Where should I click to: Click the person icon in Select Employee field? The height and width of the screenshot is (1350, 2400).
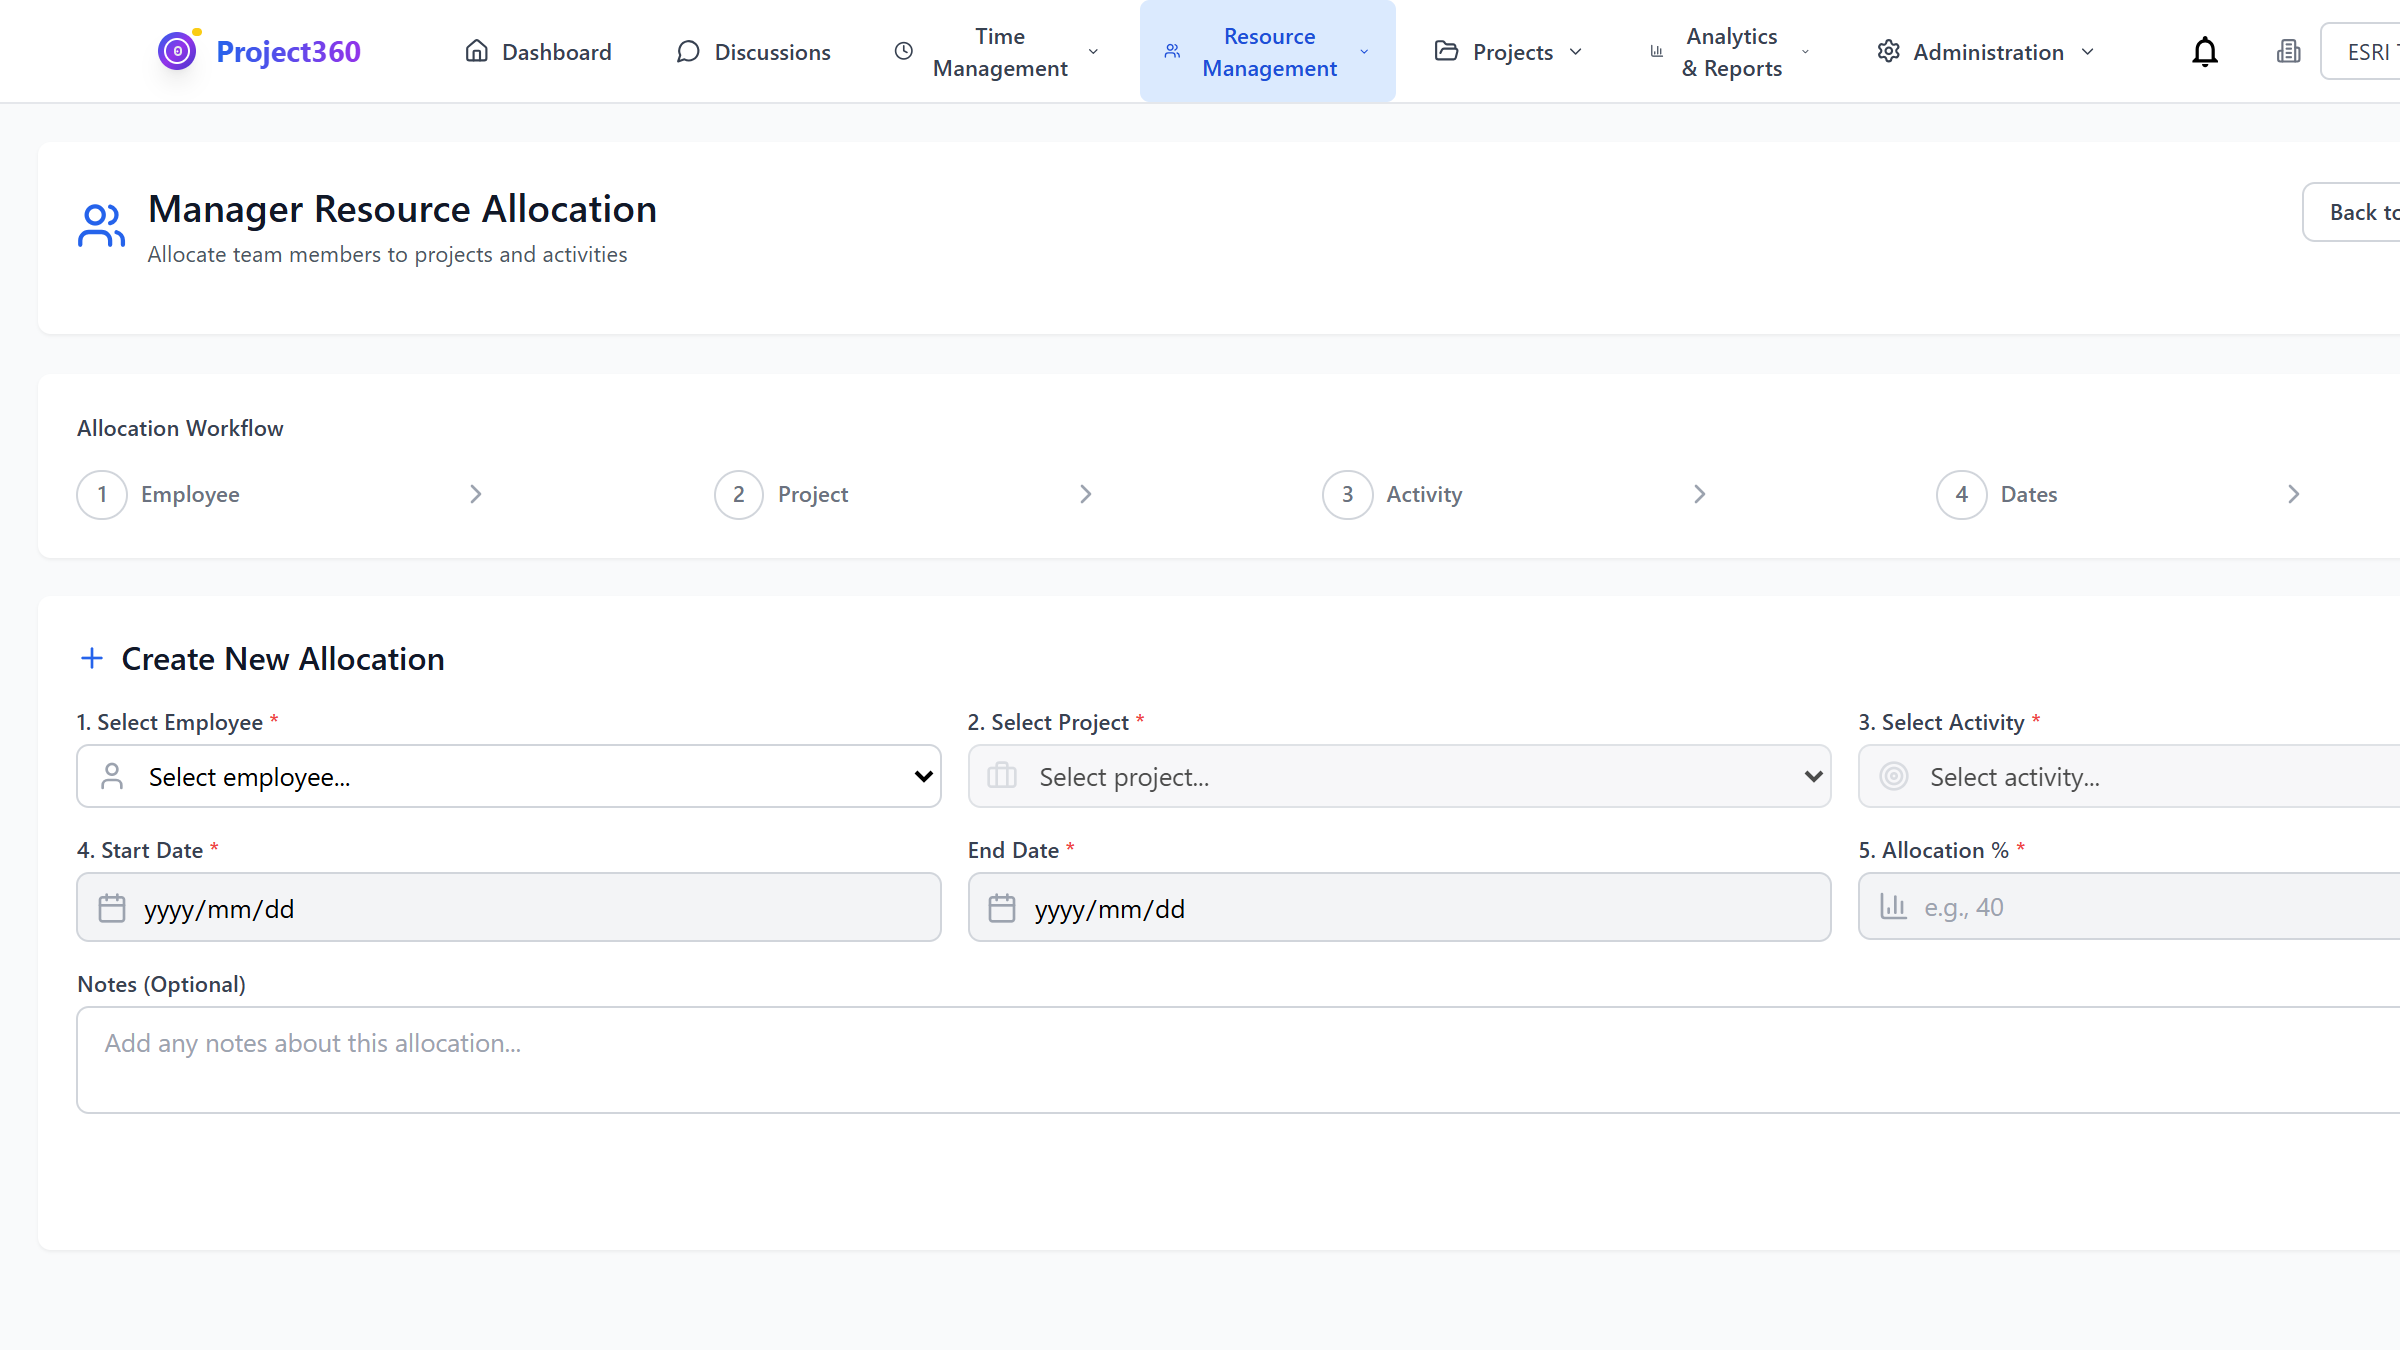(113, 776)
